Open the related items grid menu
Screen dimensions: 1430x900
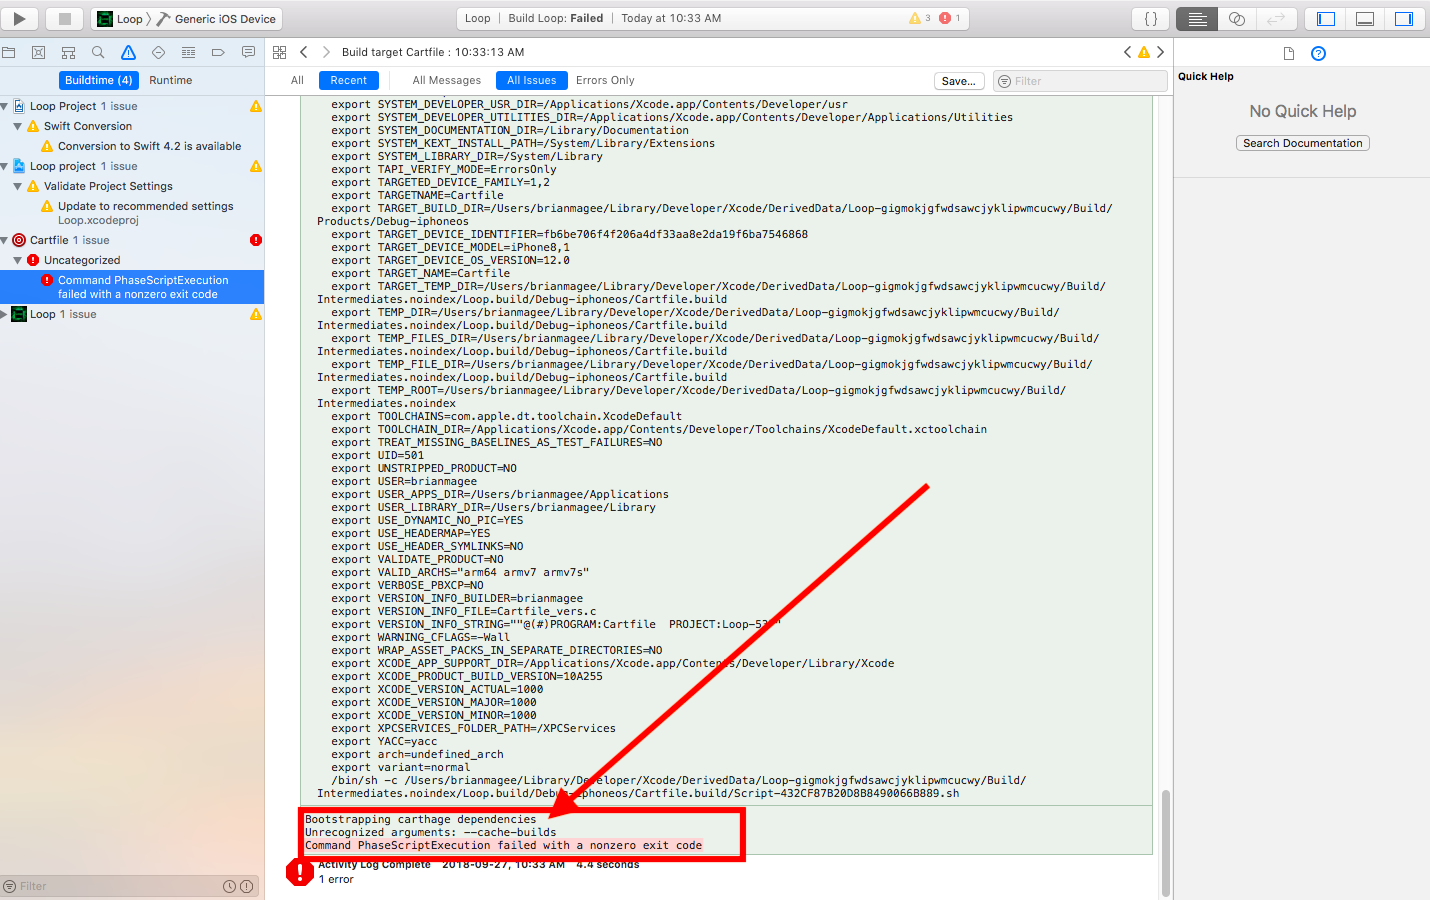coord(280,52)
